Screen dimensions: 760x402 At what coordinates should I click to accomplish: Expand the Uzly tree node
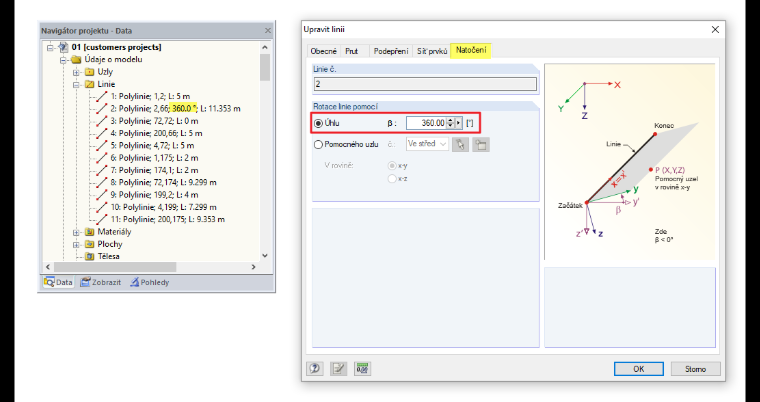(x=76, y=72)
